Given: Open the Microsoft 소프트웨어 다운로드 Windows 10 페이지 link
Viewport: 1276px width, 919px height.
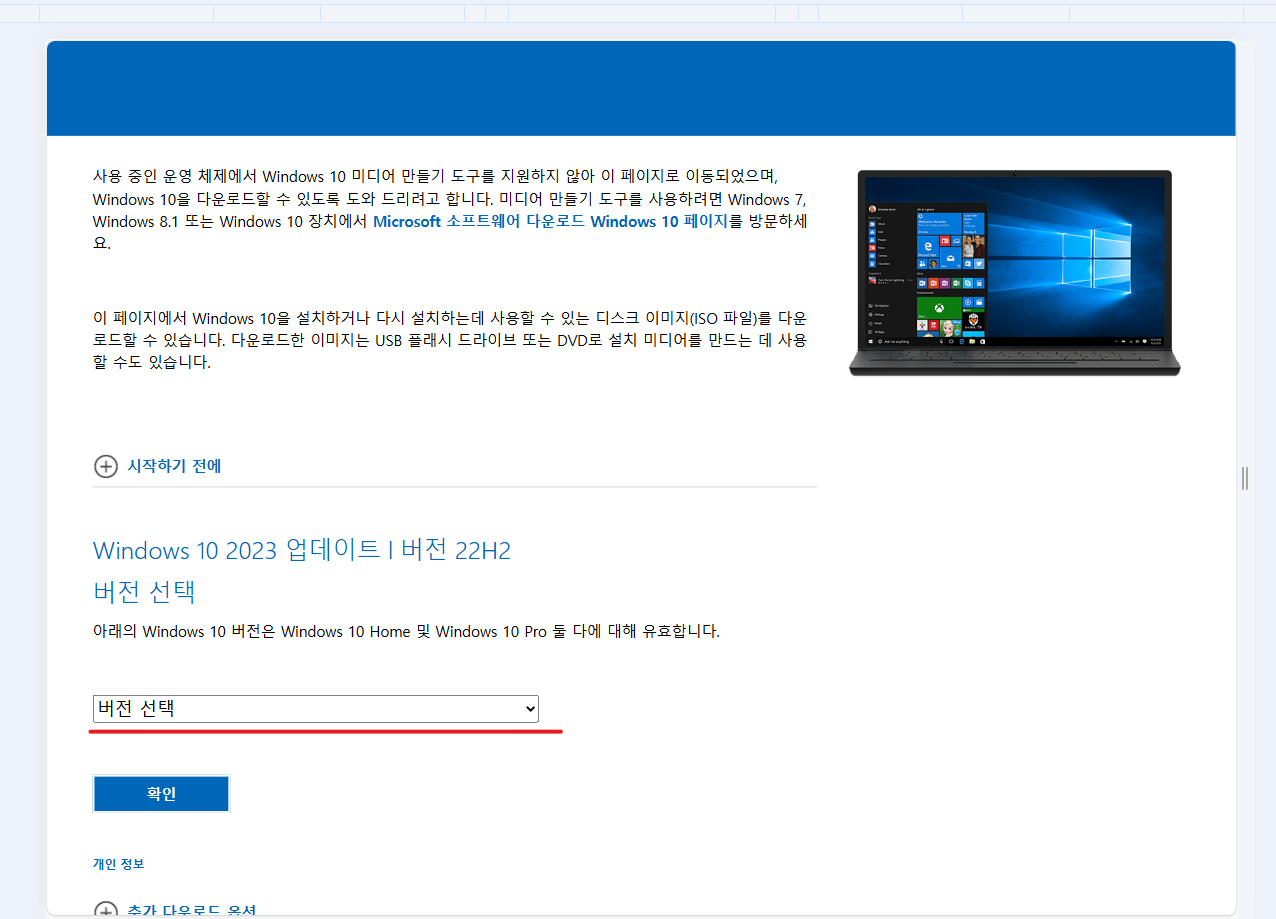Looking at the screenshot, I should pyautogui.click(x=551, y=222).
